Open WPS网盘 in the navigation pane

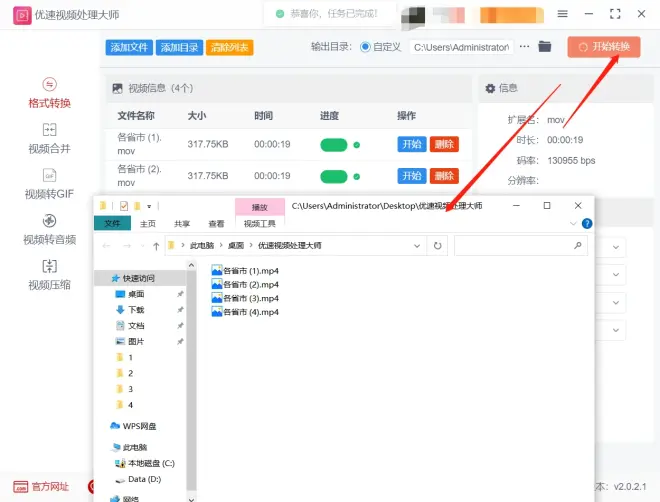pos(139,426)
